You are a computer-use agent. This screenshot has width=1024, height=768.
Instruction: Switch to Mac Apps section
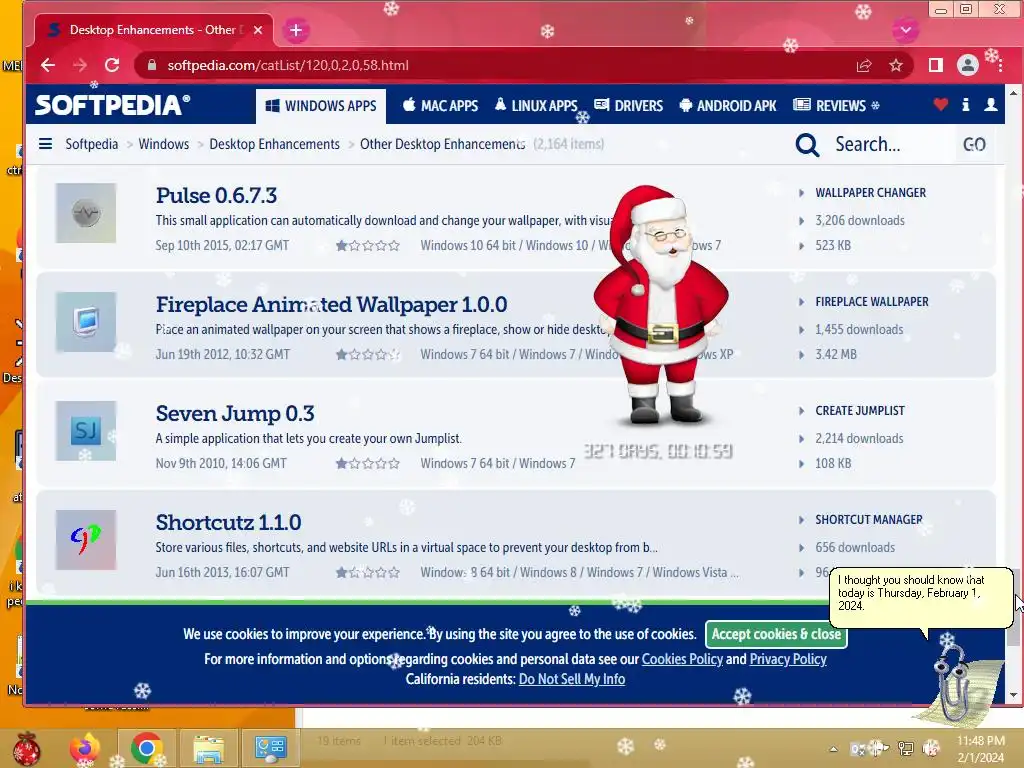[440, 106]
